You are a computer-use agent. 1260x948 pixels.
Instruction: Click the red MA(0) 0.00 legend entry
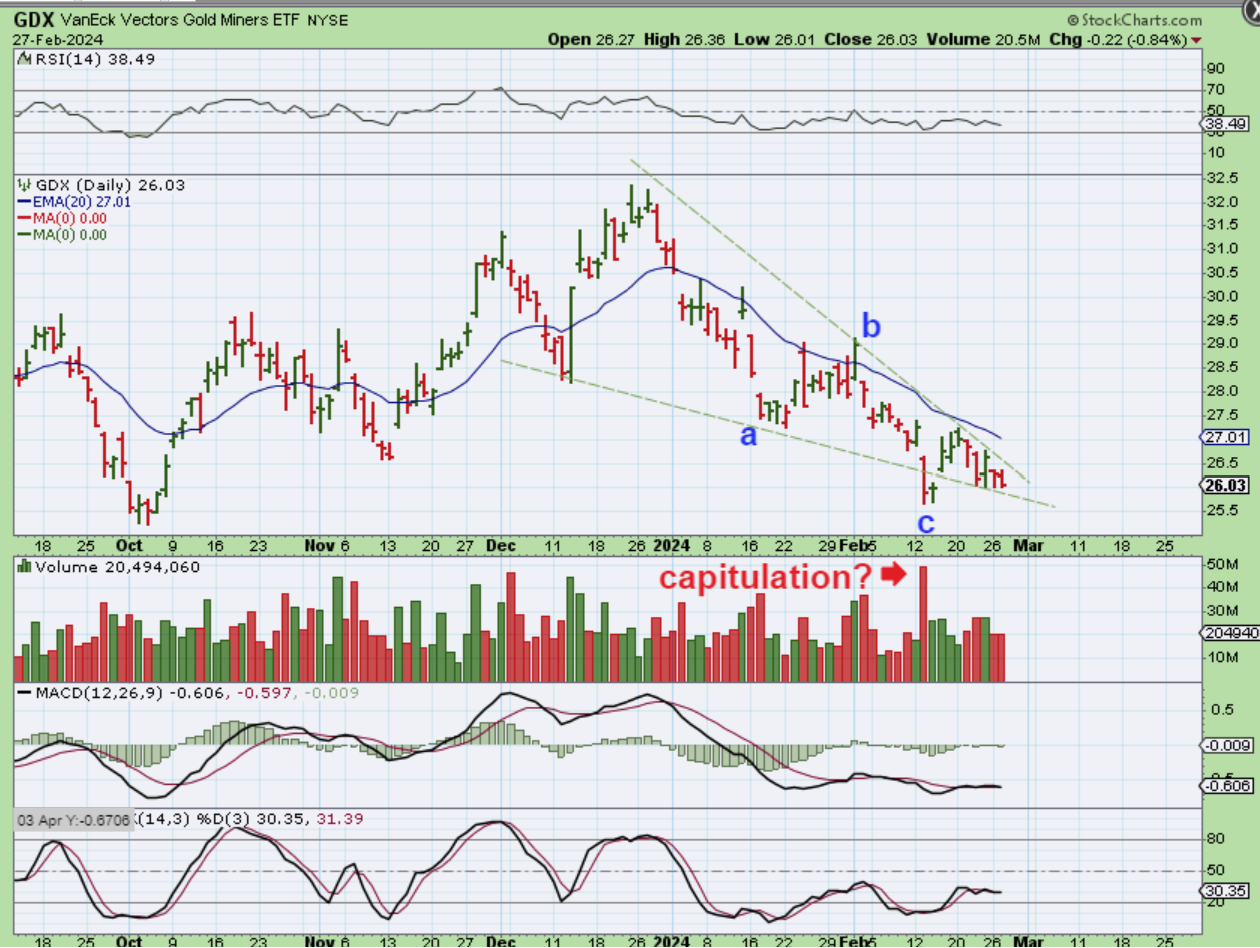tap(61, 218)
